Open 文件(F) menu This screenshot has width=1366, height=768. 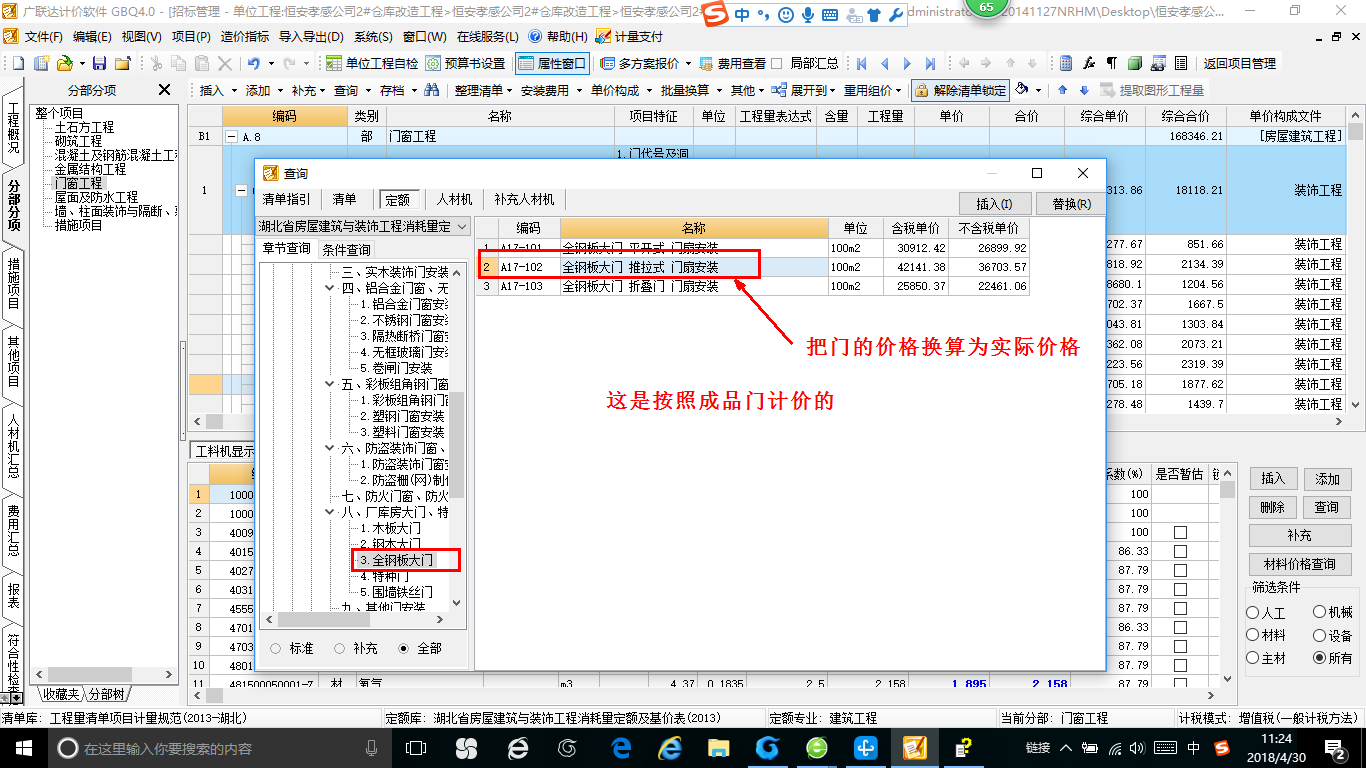pos(43,36)
